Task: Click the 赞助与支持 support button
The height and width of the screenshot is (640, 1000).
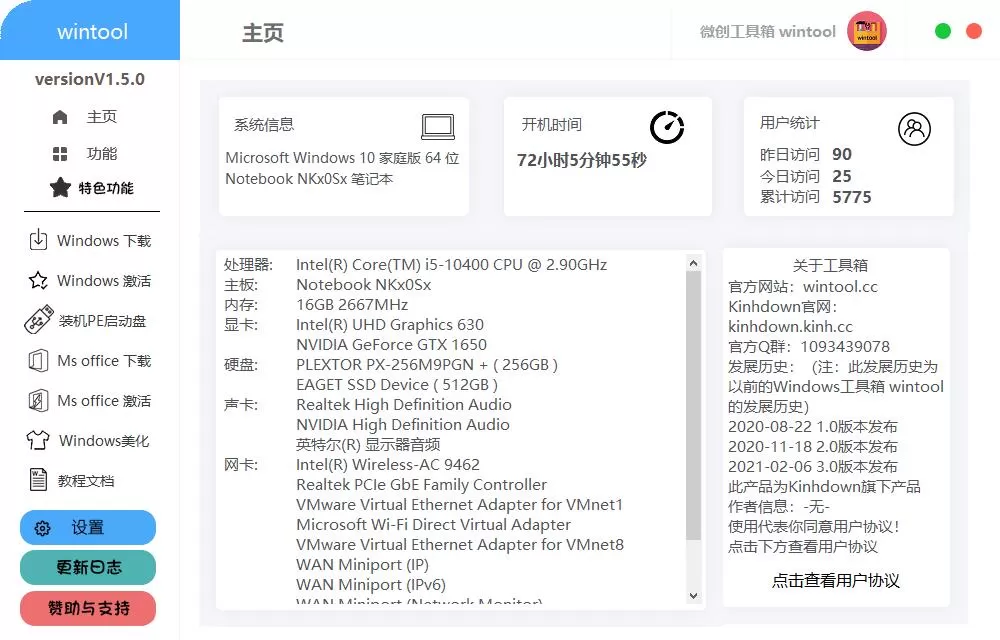Action: tap(87, 608)
